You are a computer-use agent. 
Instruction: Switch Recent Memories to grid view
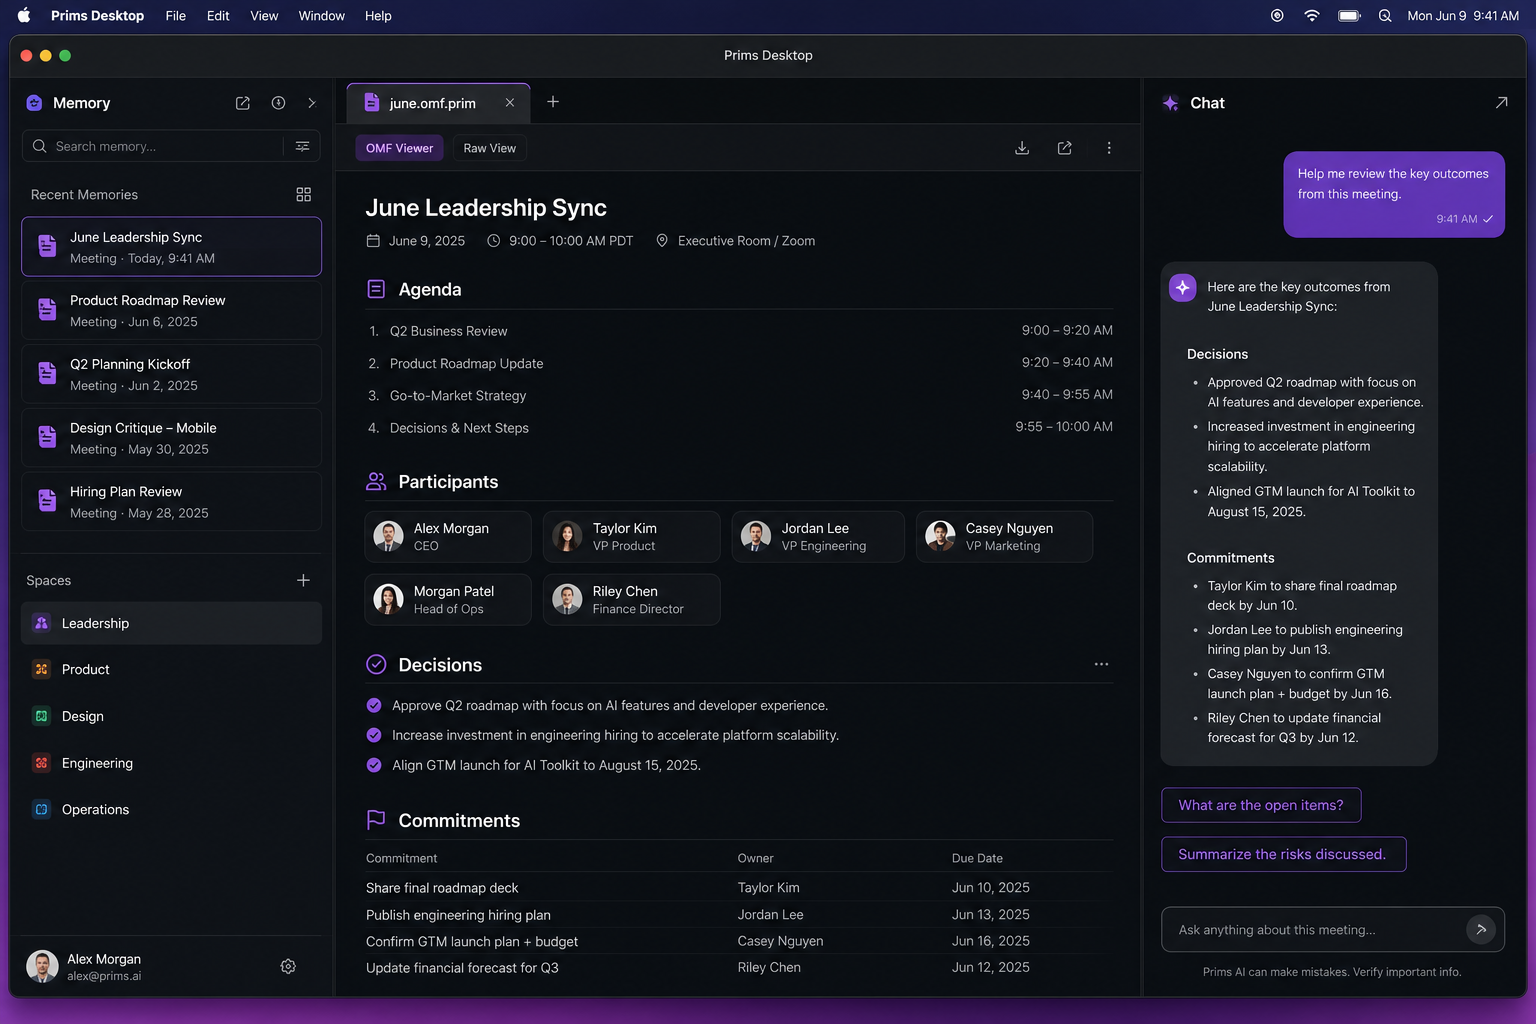click(304, 195)
